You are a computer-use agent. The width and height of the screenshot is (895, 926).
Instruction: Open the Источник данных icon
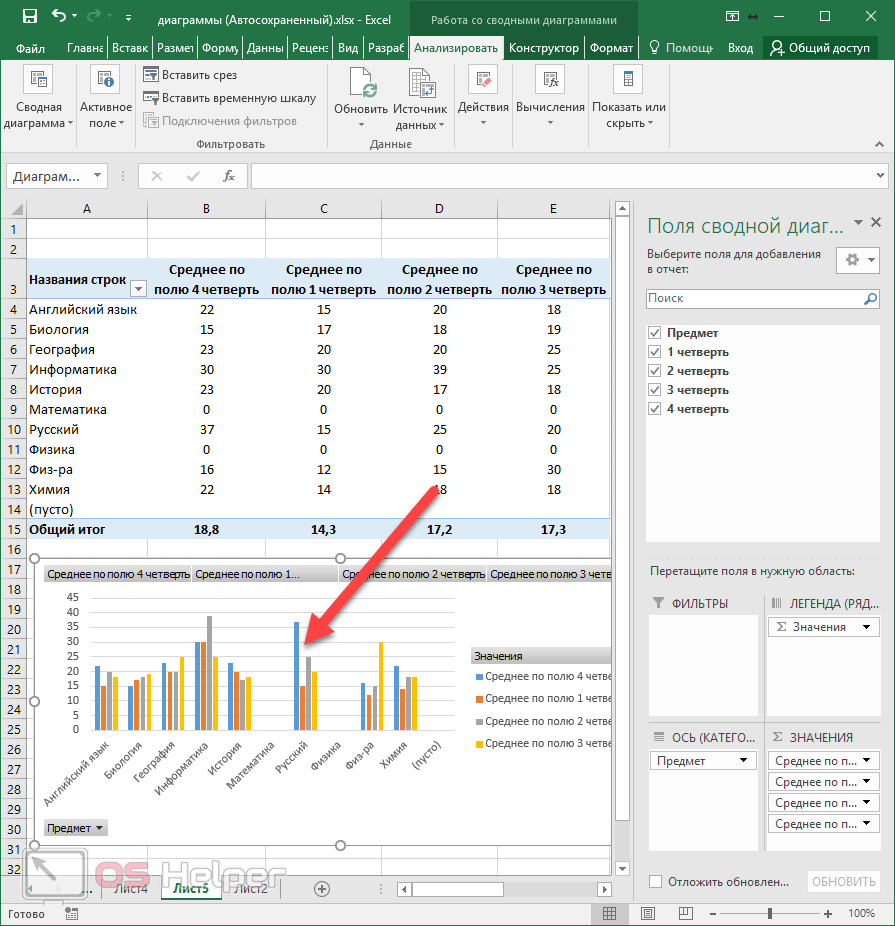point(420,83)
